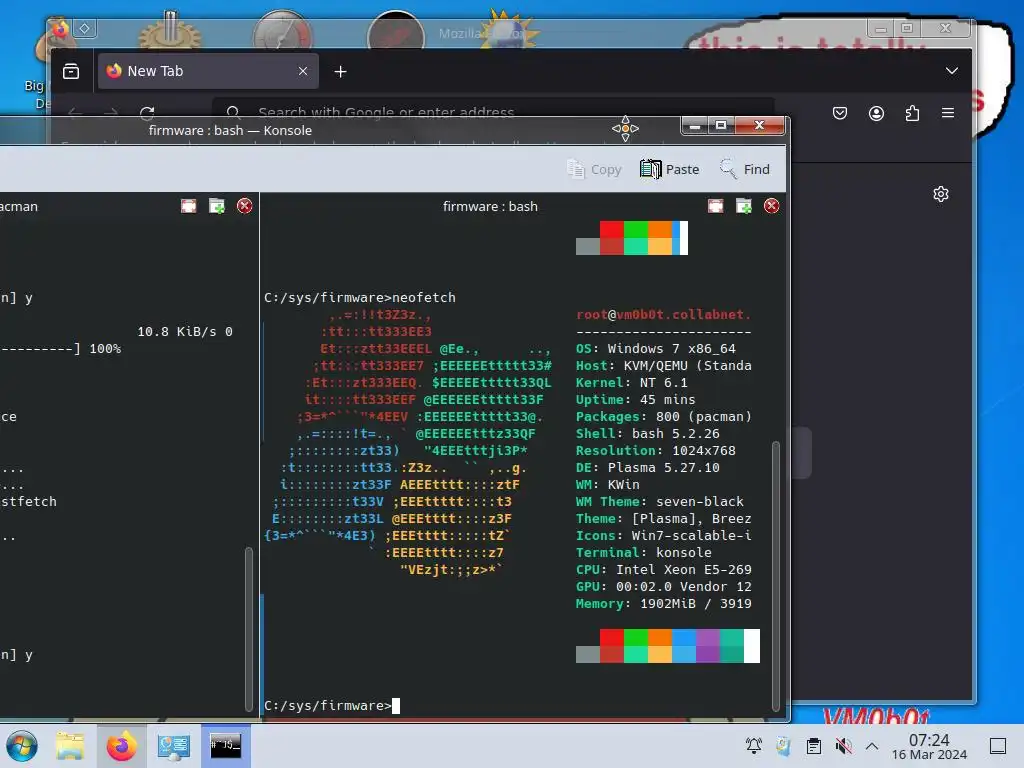Split the pacman pane with plus icon
This screenshot has height=768, width=1024.
pyautogui.click(x=216, y=206)
